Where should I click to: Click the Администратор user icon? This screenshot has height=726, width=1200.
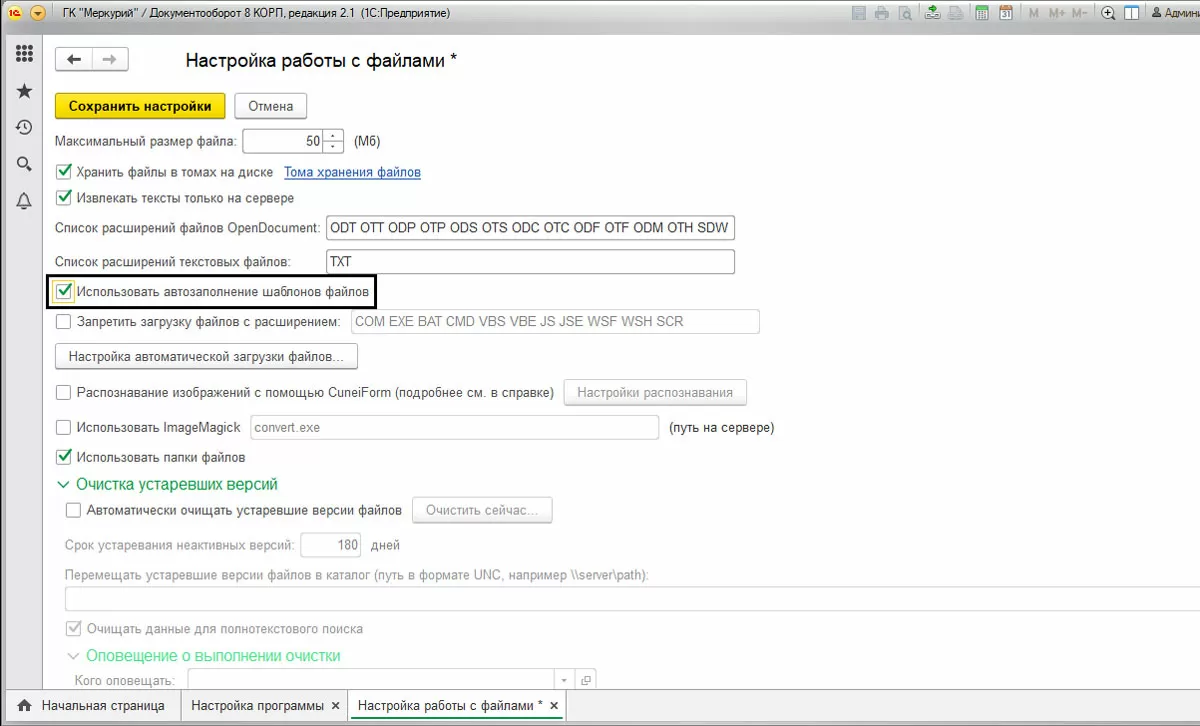click(x=1157, y=13)
